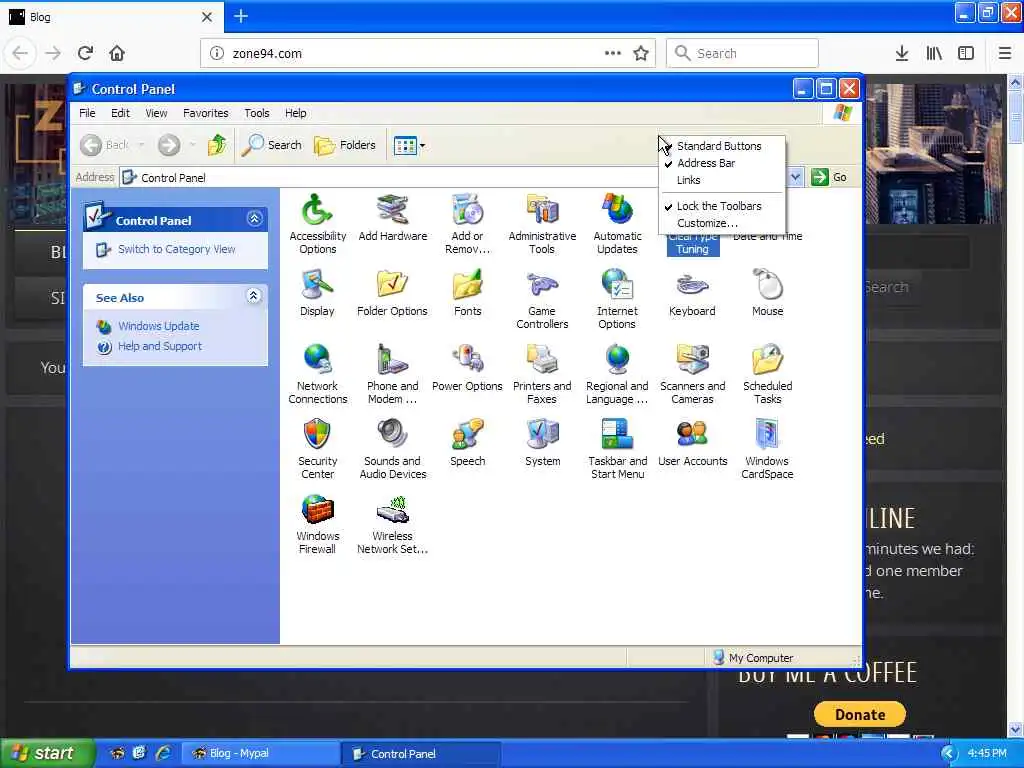The width and height of the screenshot is (1024, 768).
Task: Click the Go button beside address bar
Action: coord(829,177)
